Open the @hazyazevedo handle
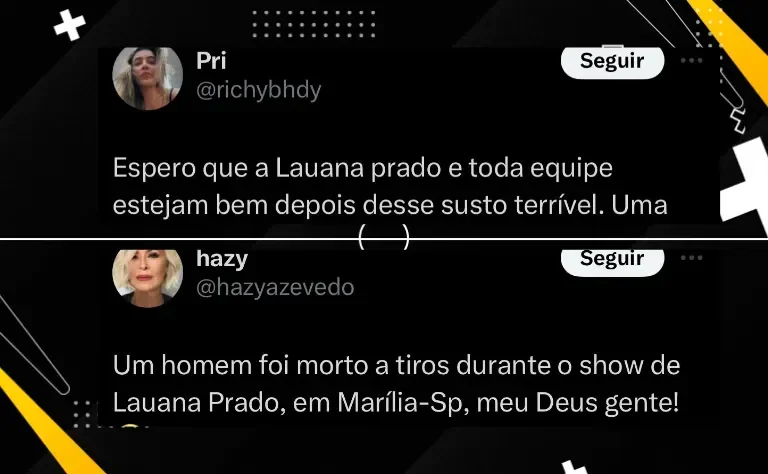The height and width of the screenshot is (474, 768). click(x=275, y=287)
